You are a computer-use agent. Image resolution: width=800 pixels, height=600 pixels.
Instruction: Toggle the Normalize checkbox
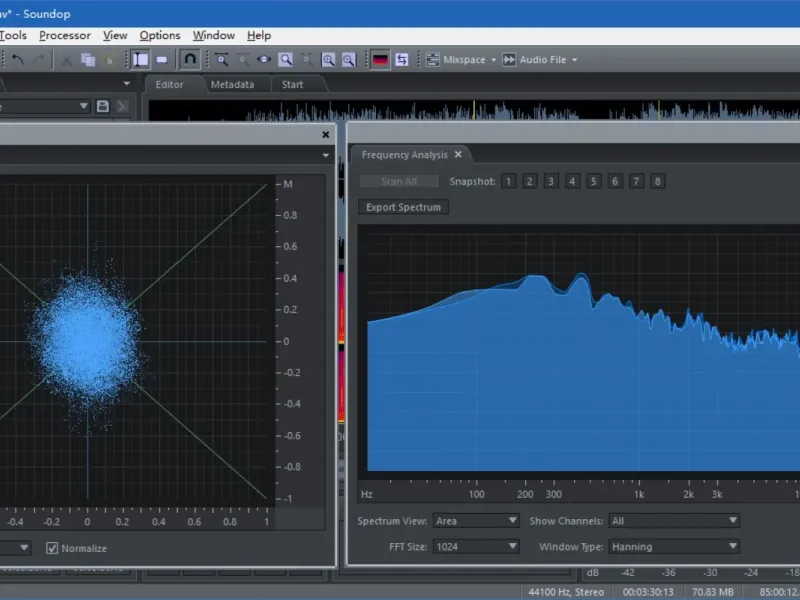[53, 548]
